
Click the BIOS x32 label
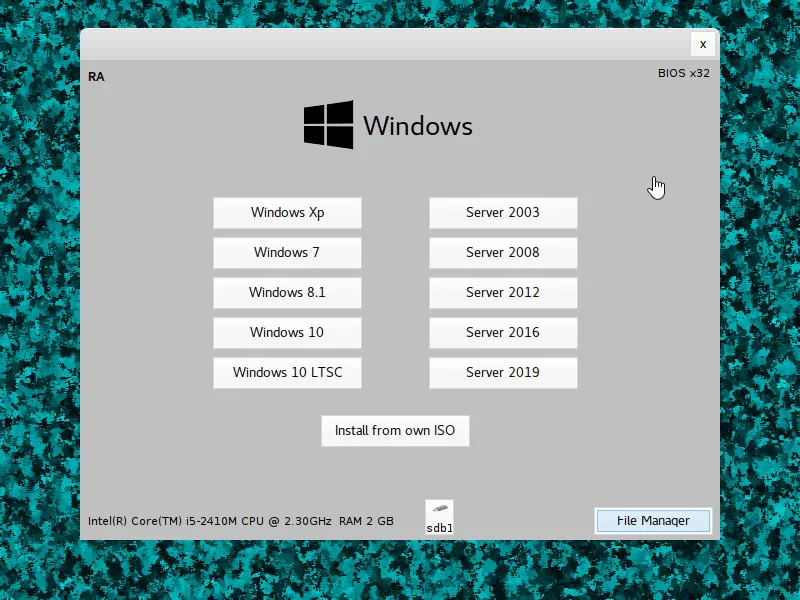click(x=683, y=73)
